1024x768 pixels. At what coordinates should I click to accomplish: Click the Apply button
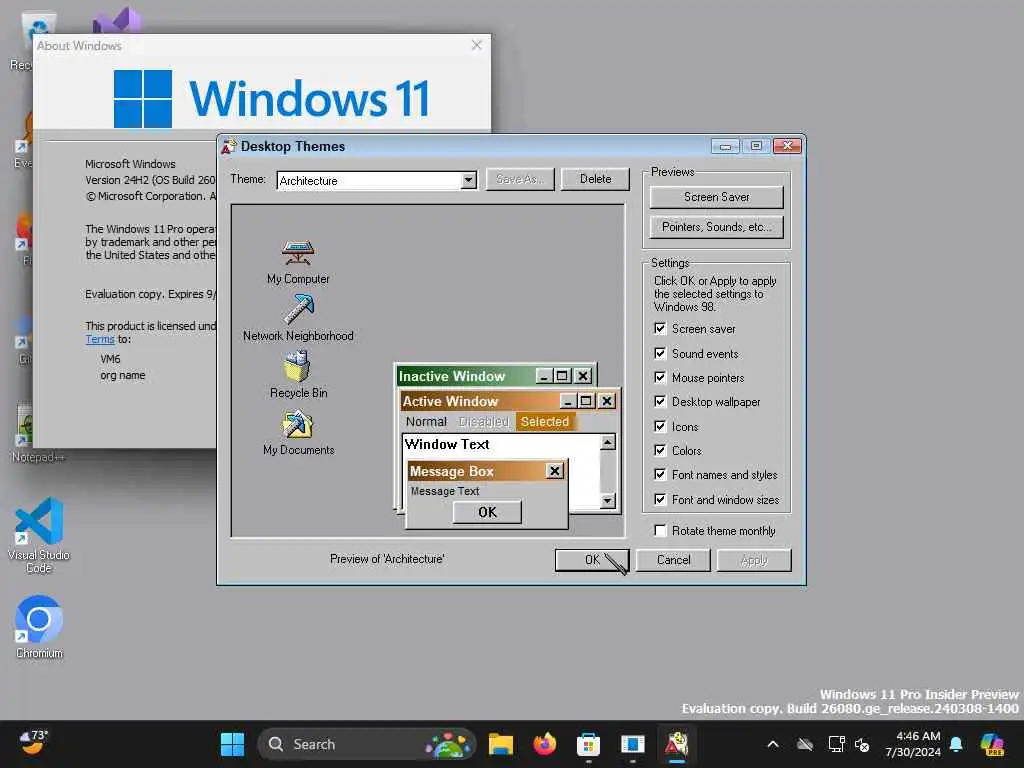[754, 560]
